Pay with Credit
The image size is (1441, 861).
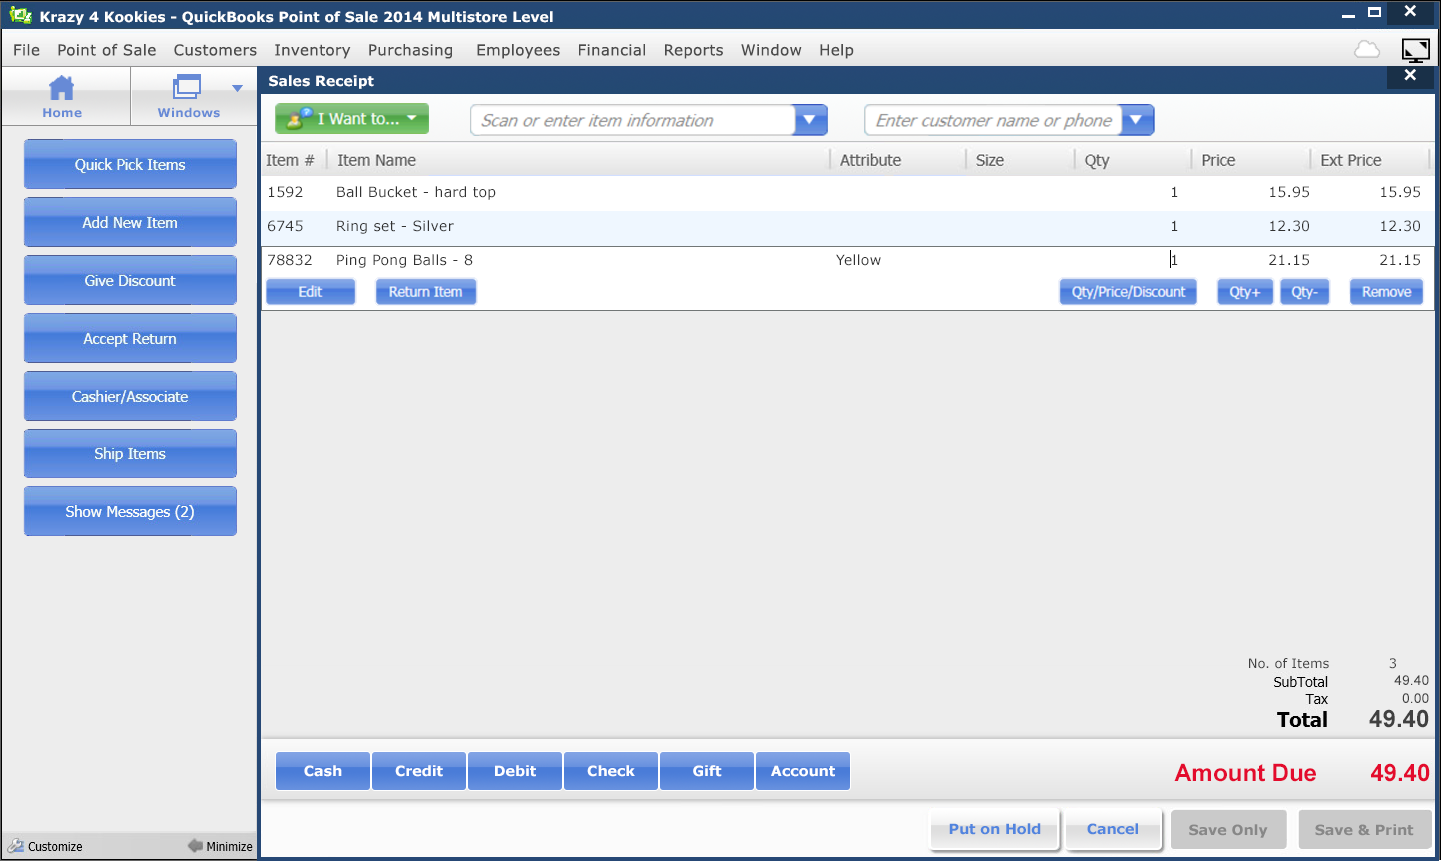(419, 771)
